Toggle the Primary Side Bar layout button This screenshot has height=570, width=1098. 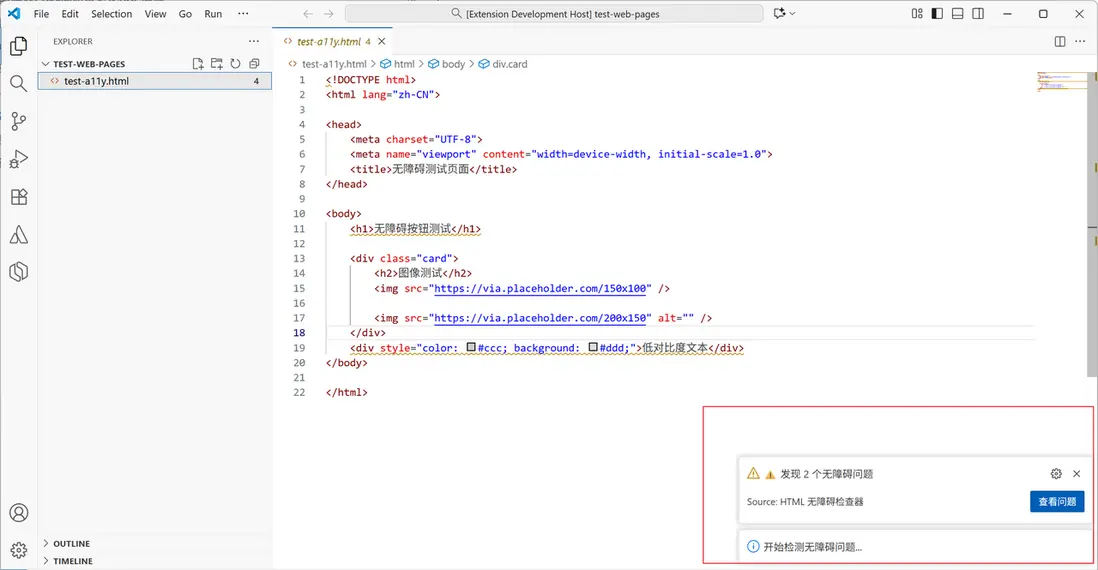[x=937, y=14]
